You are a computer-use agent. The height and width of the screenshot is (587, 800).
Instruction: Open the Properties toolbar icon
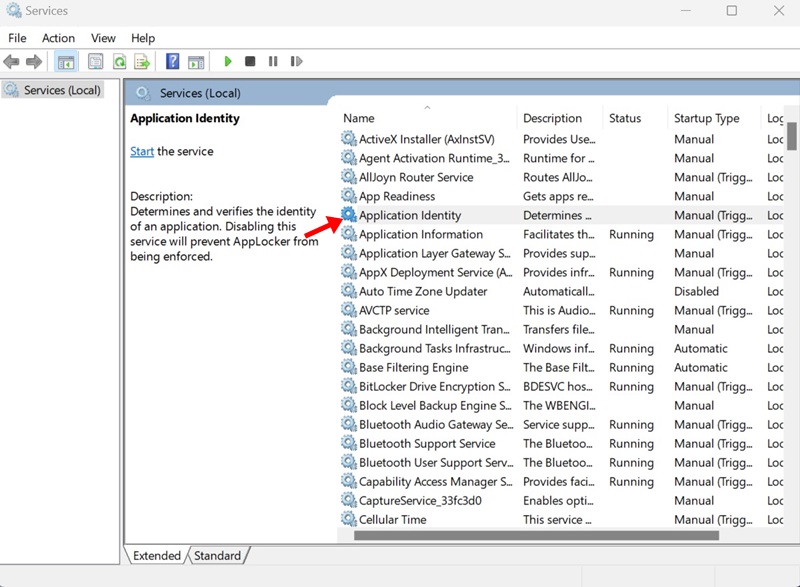point(95,62)
